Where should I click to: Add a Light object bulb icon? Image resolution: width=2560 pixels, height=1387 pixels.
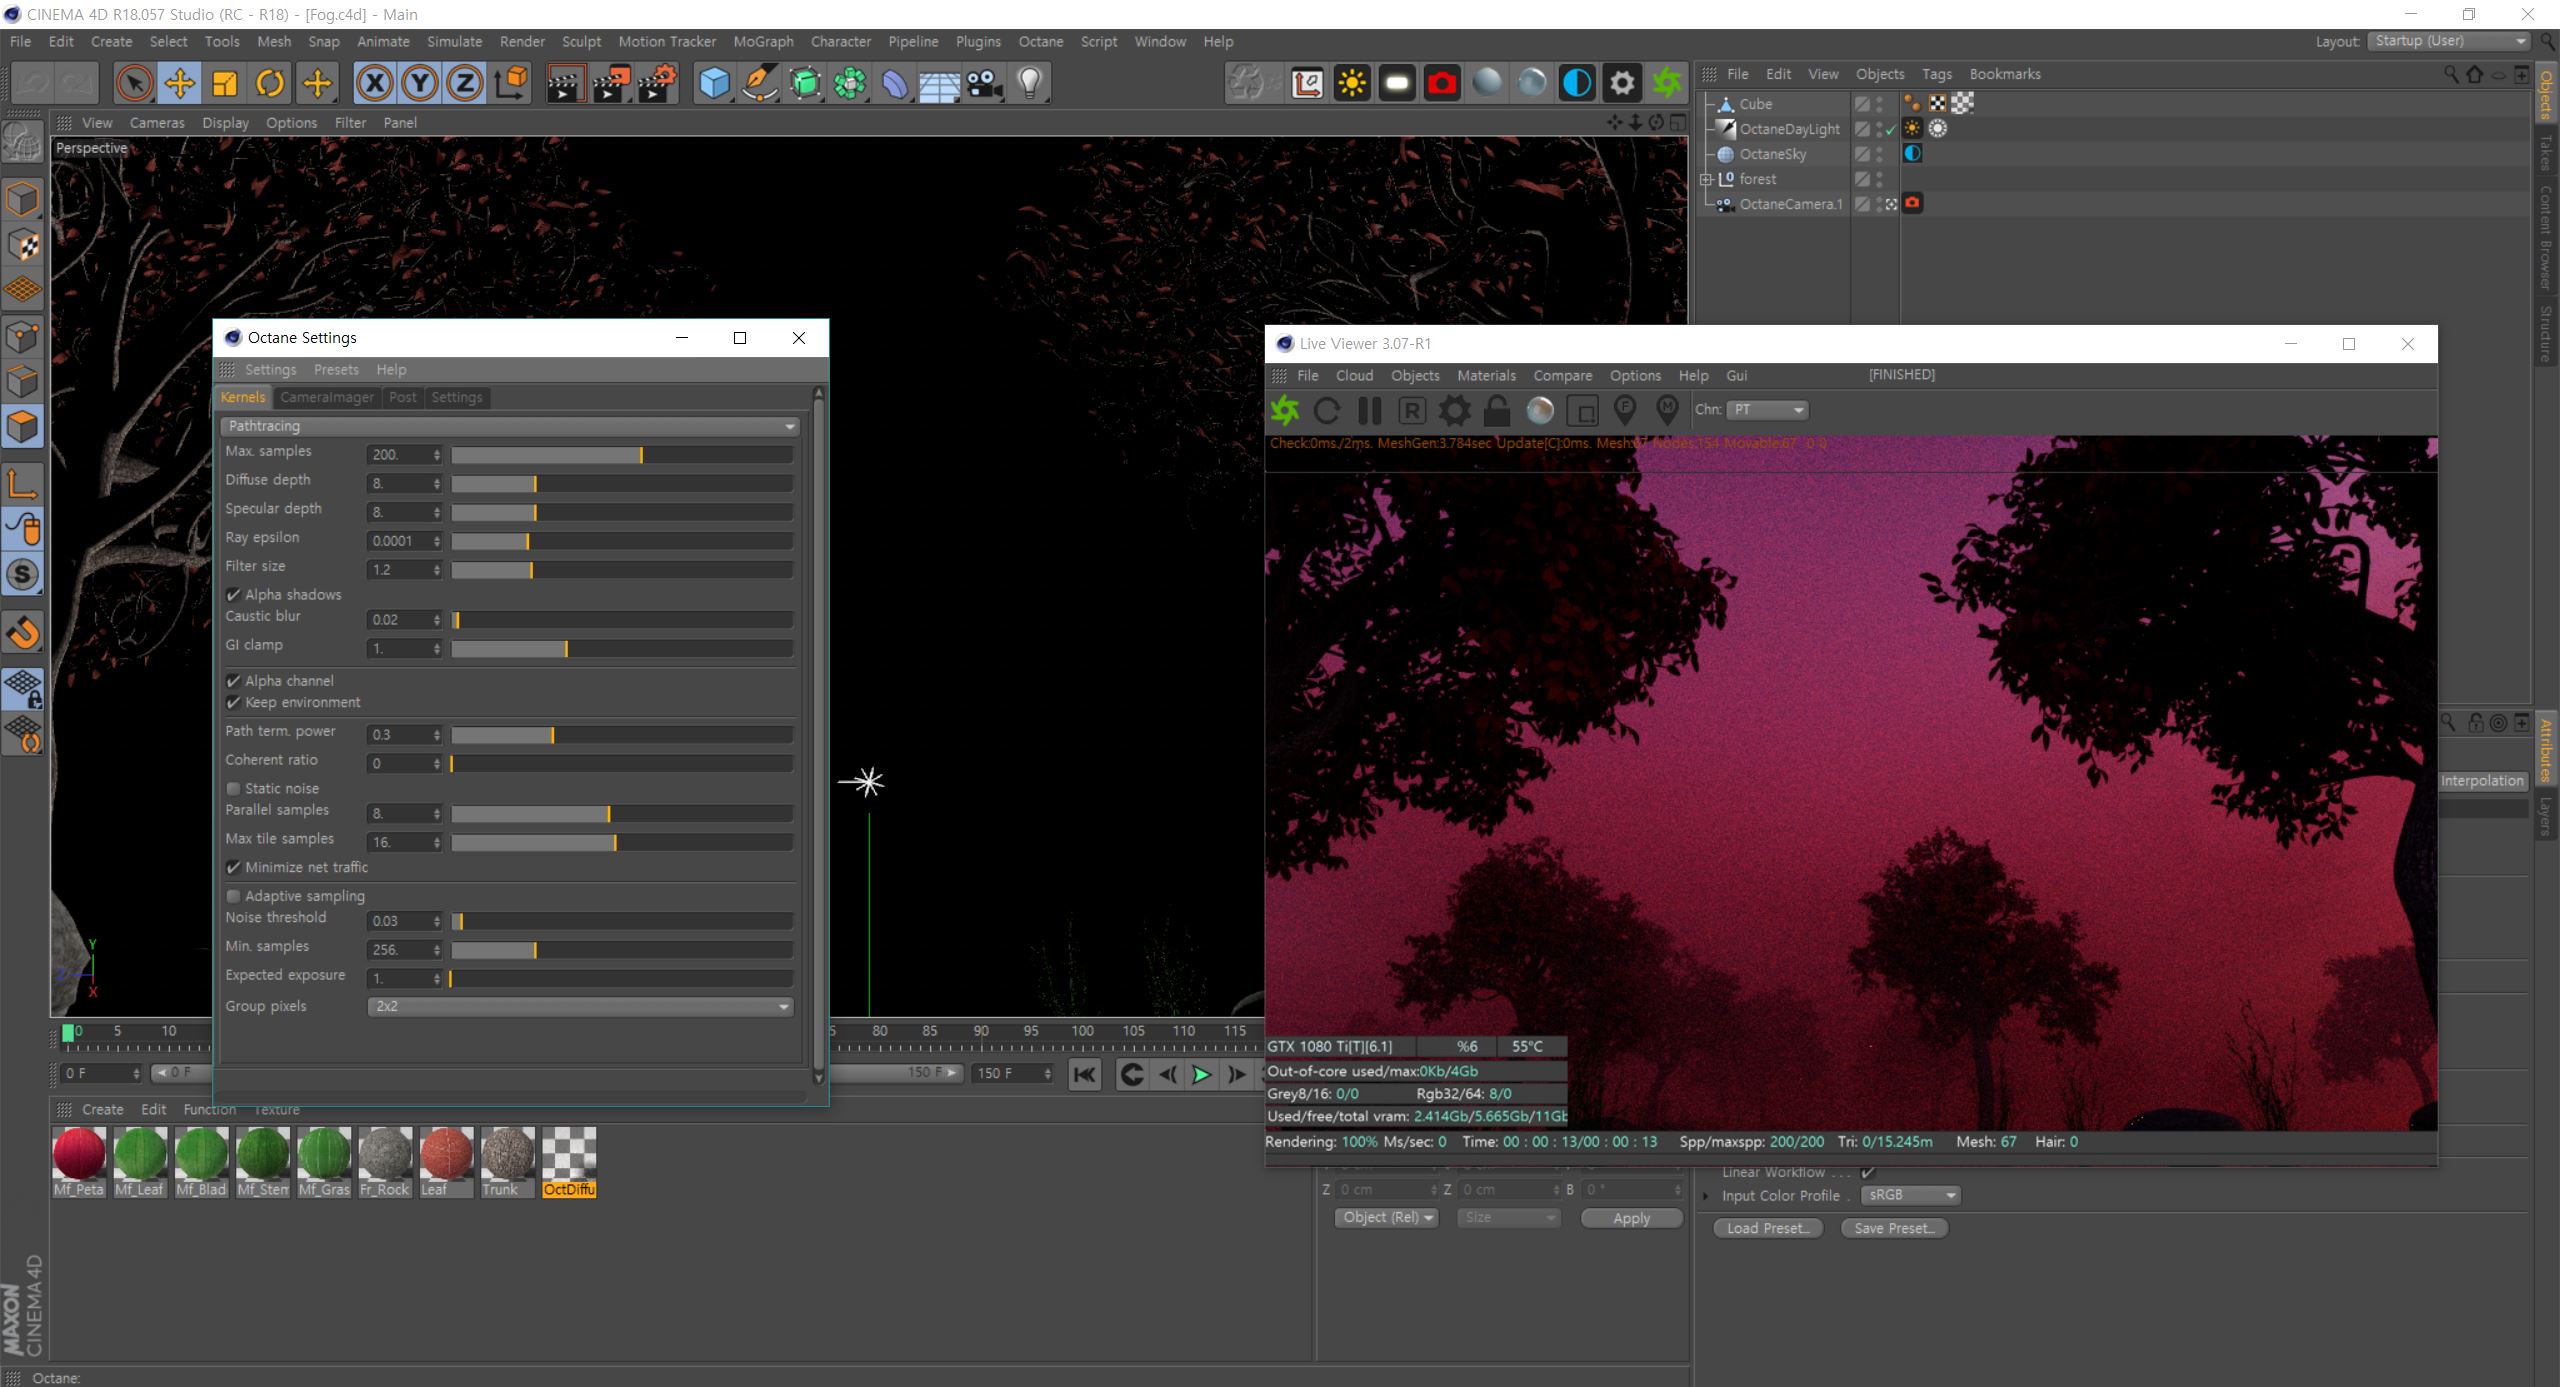click(x=1030, y=83)
